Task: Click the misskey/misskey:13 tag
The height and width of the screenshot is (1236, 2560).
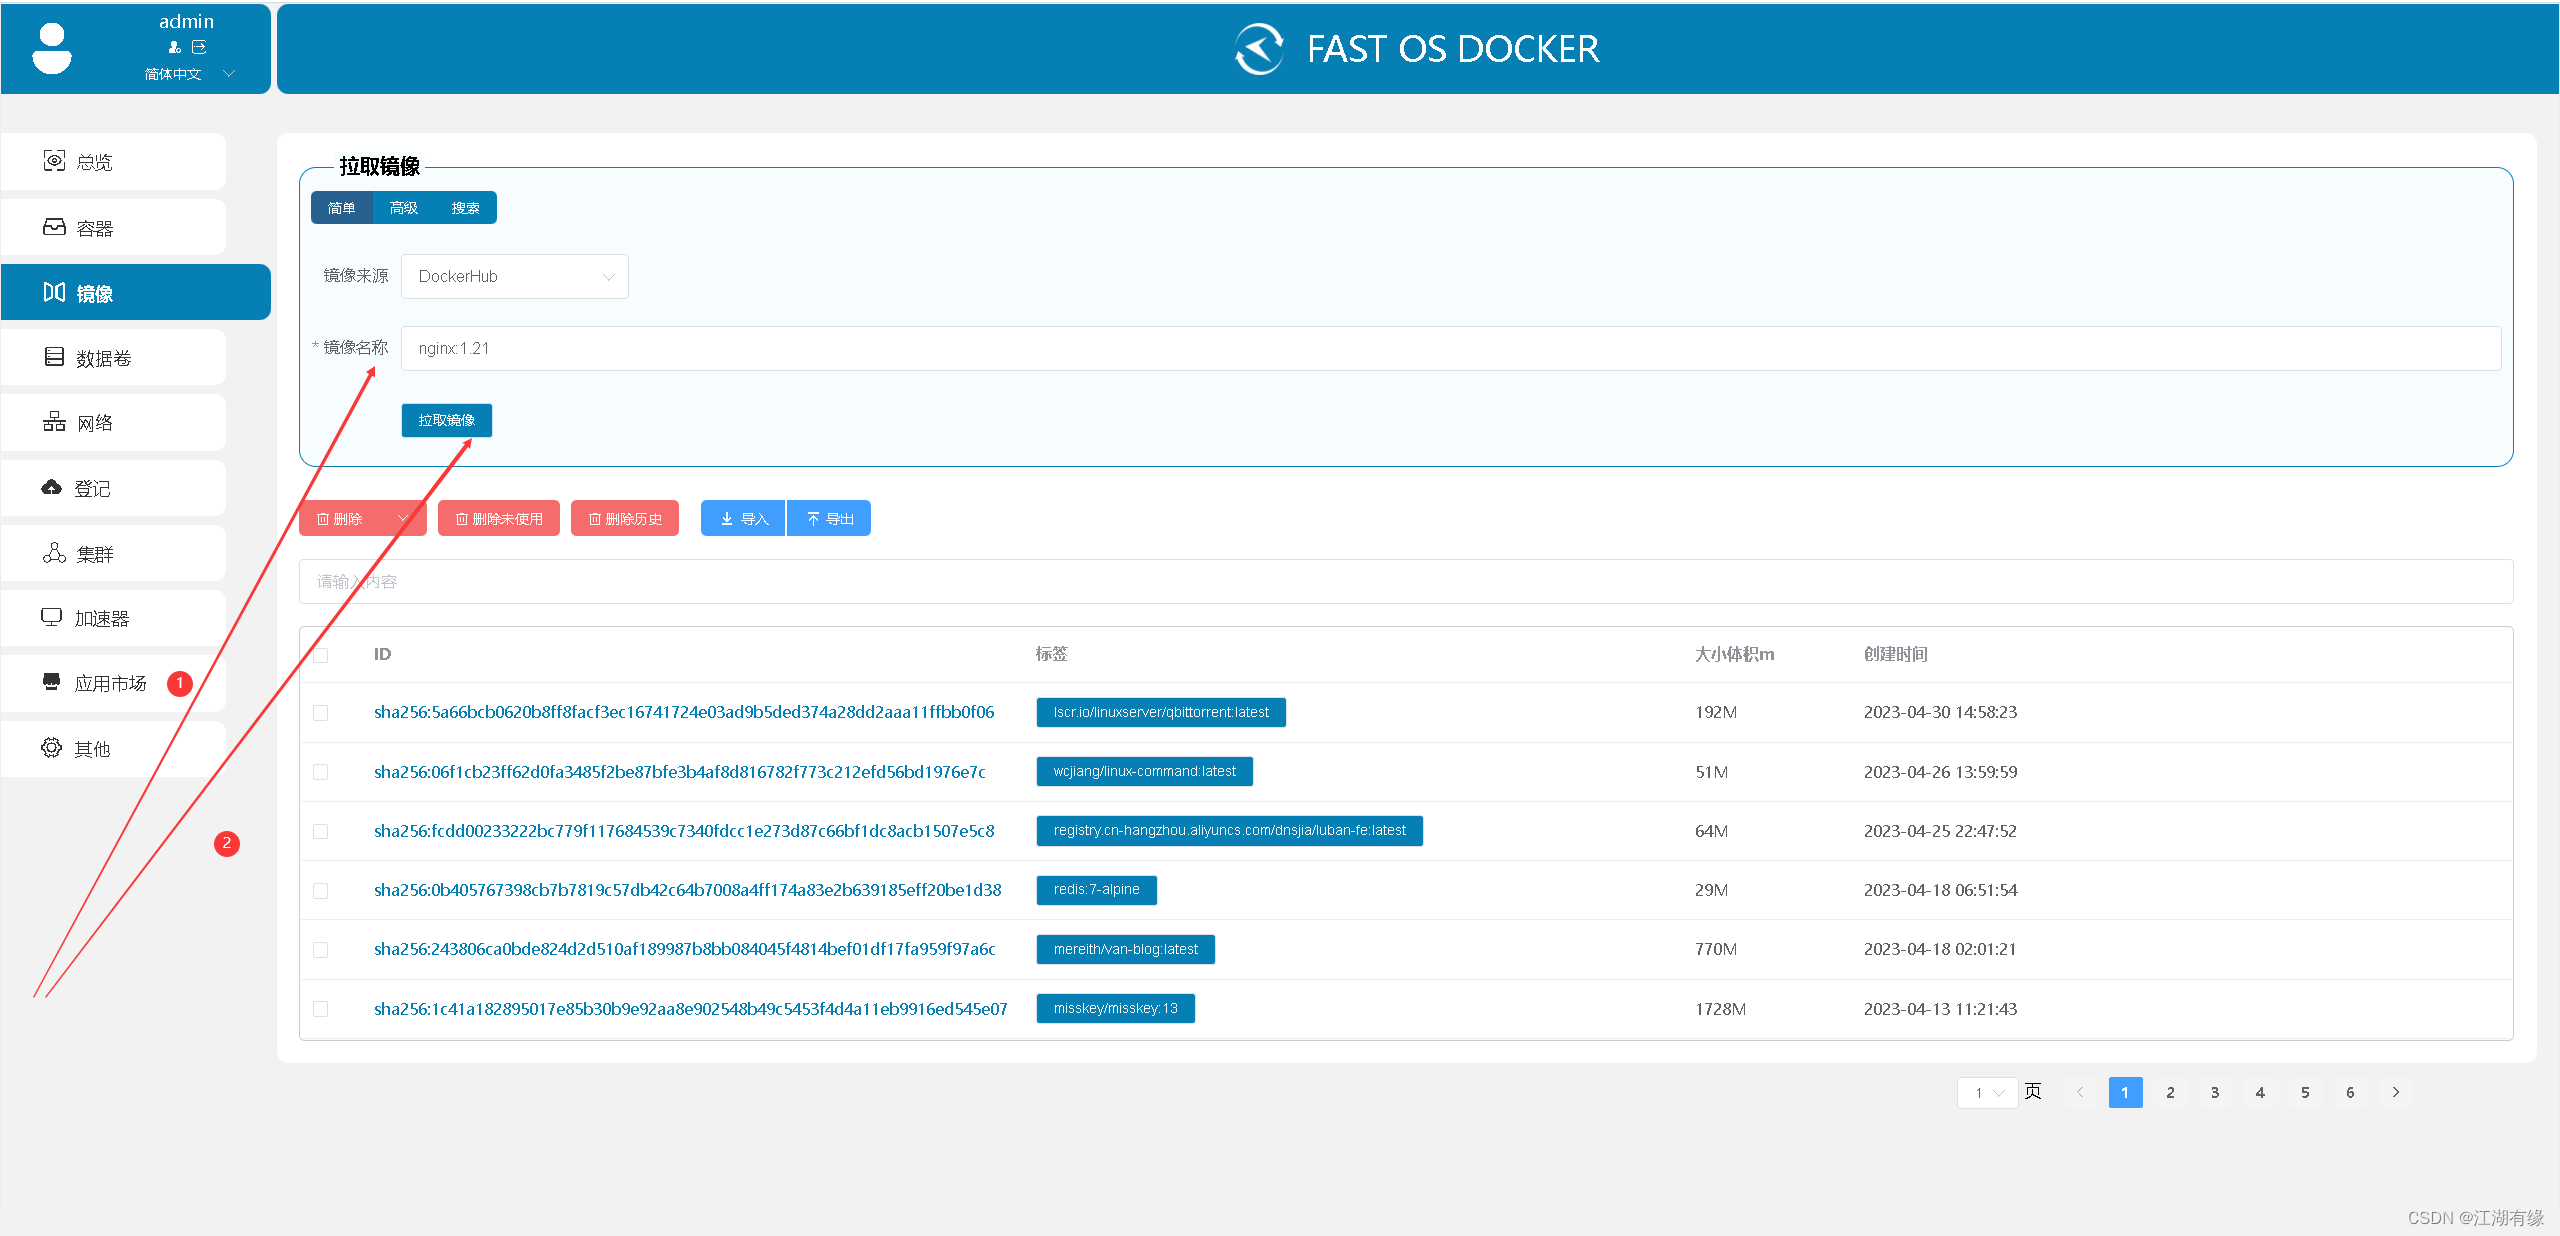Action: (x=1115, y=1008)
